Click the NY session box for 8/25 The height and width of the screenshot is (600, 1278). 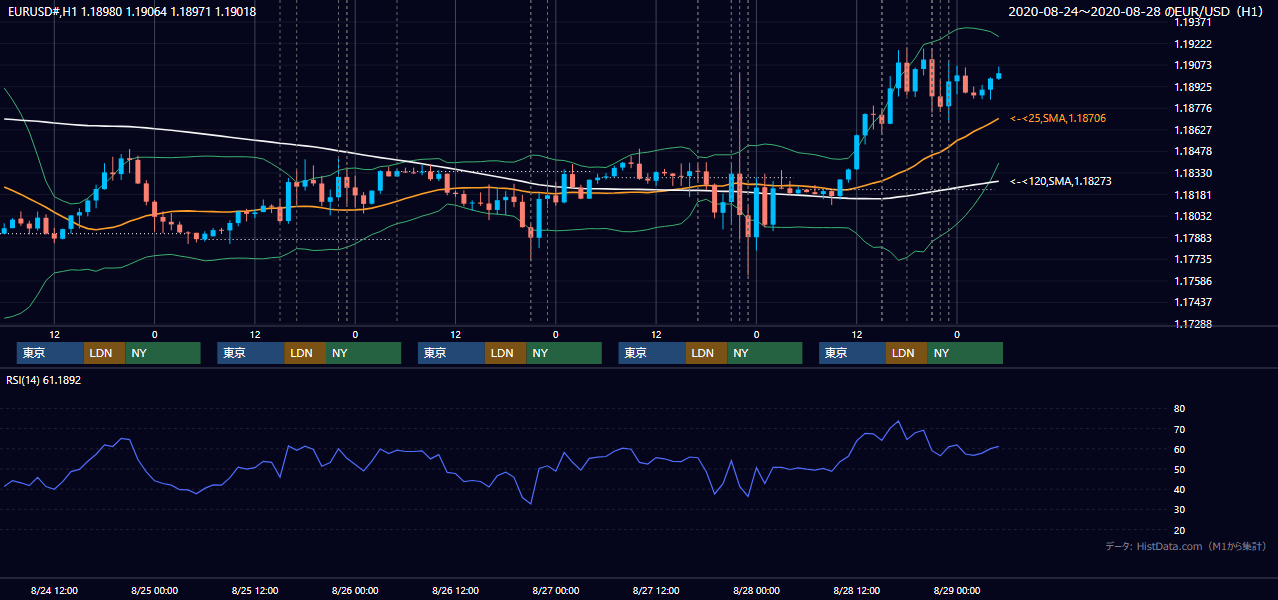(364, 353)
